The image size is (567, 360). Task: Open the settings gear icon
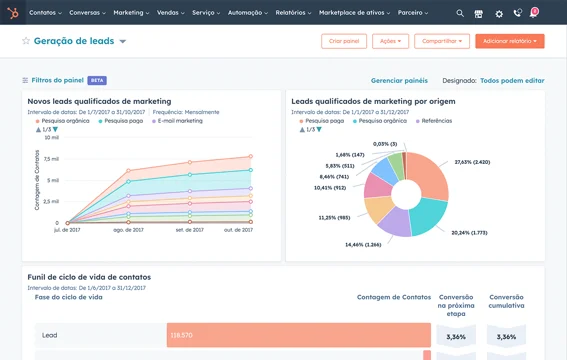click(499, 14)
